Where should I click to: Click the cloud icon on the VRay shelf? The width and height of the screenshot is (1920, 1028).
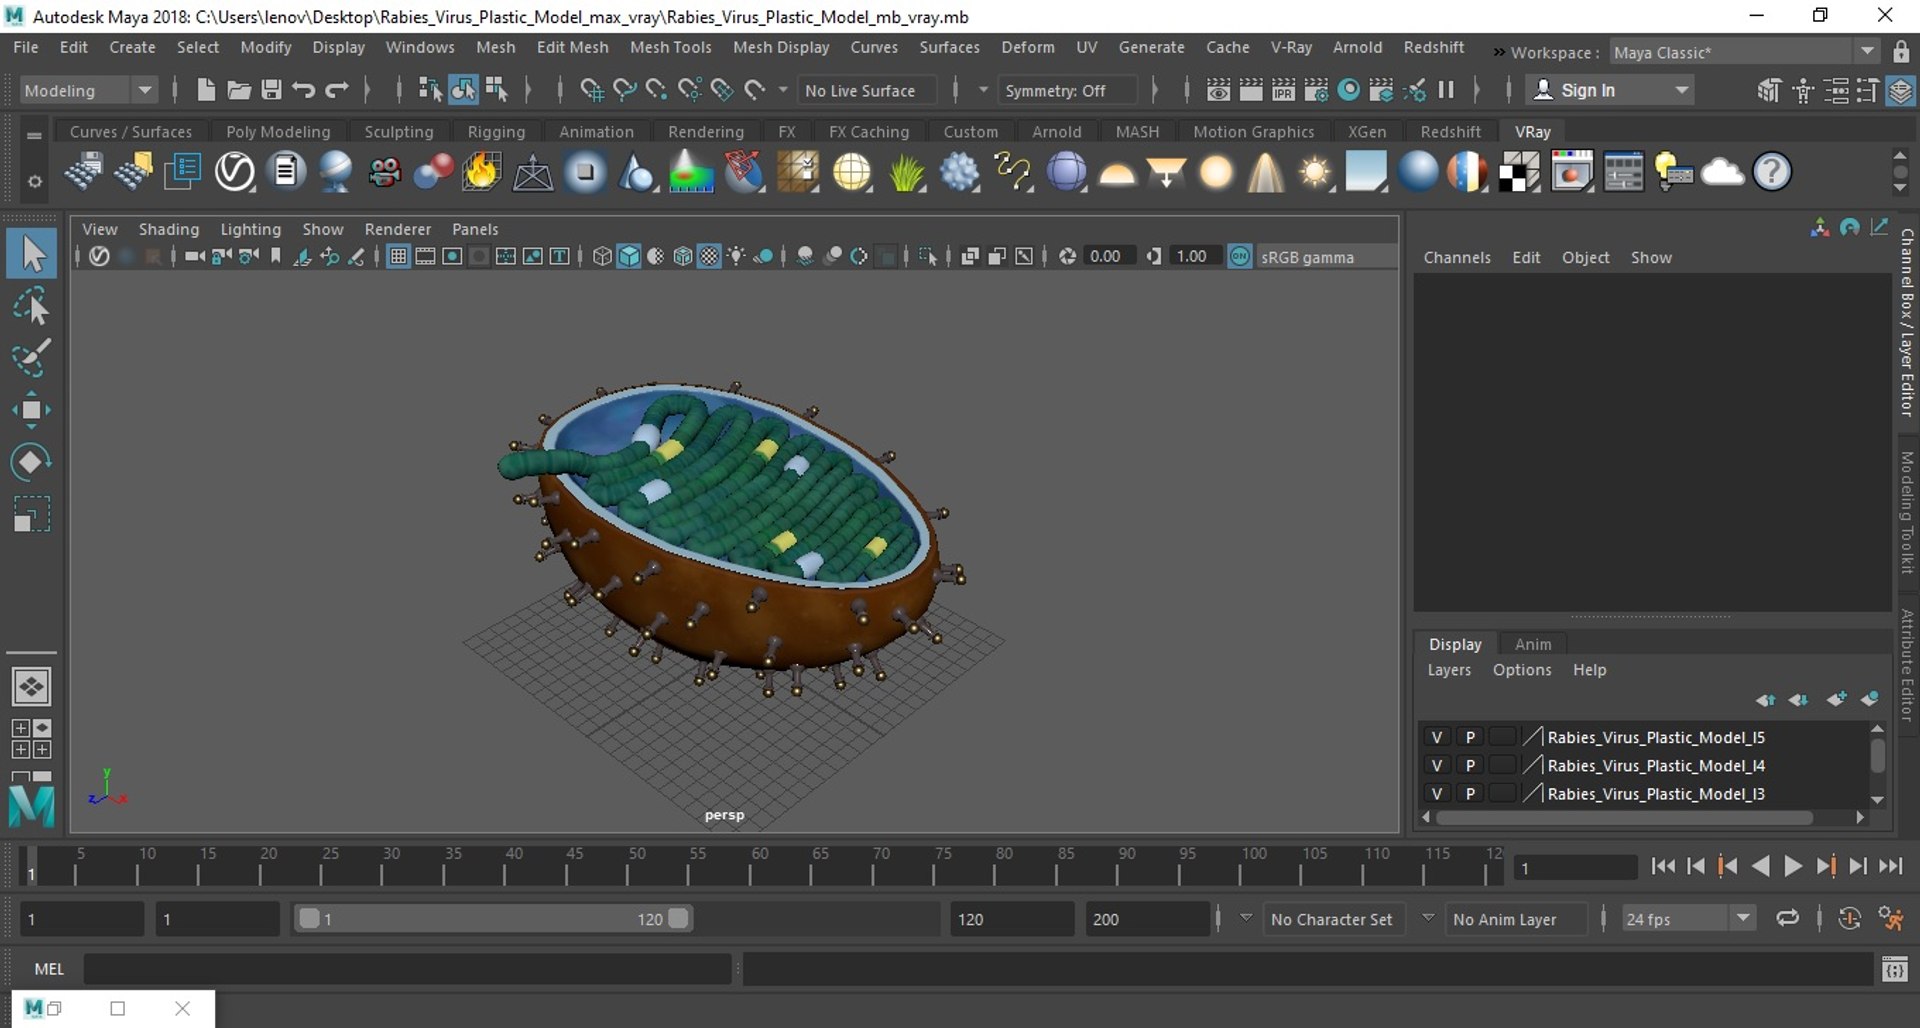coord(1722,172)
